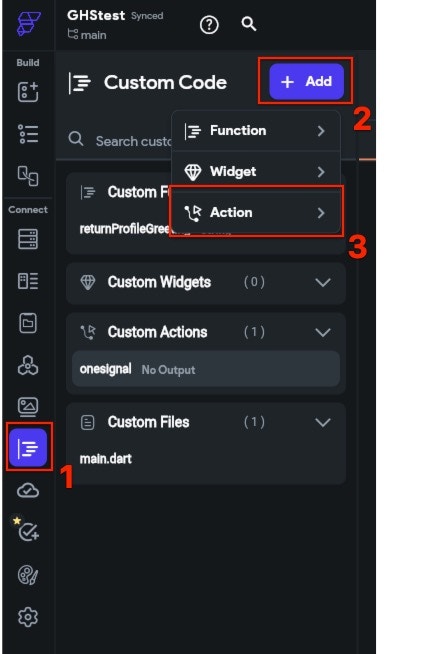Open the Firestore database icon under Connect
This screenshot has width=440, height=654.
pos(28,239)
